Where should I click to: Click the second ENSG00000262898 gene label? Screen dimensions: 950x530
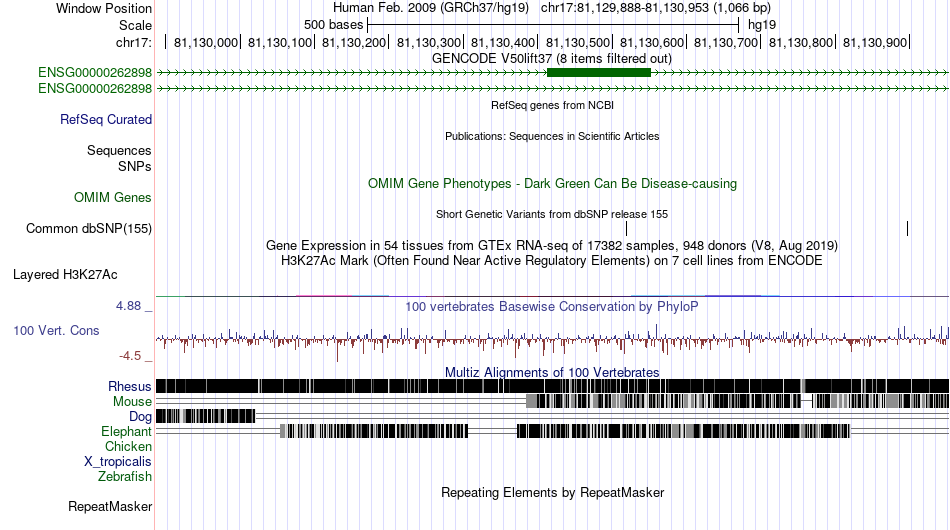tap(95, 88)
